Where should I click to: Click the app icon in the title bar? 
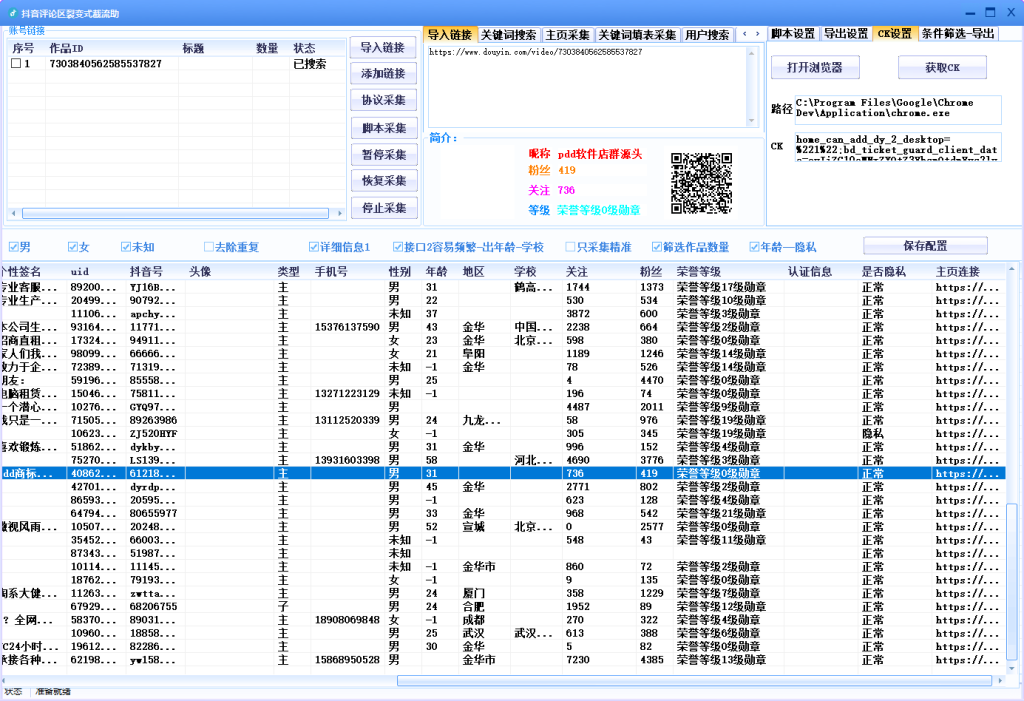pos(10,12)
